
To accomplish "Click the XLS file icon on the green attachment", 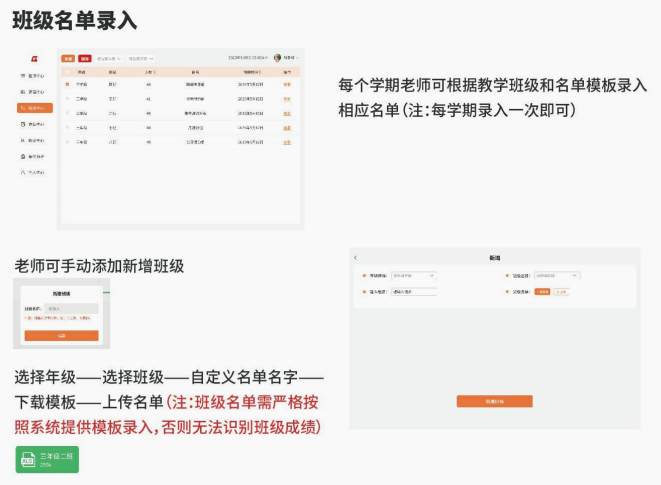I will (x=28, y=460).
